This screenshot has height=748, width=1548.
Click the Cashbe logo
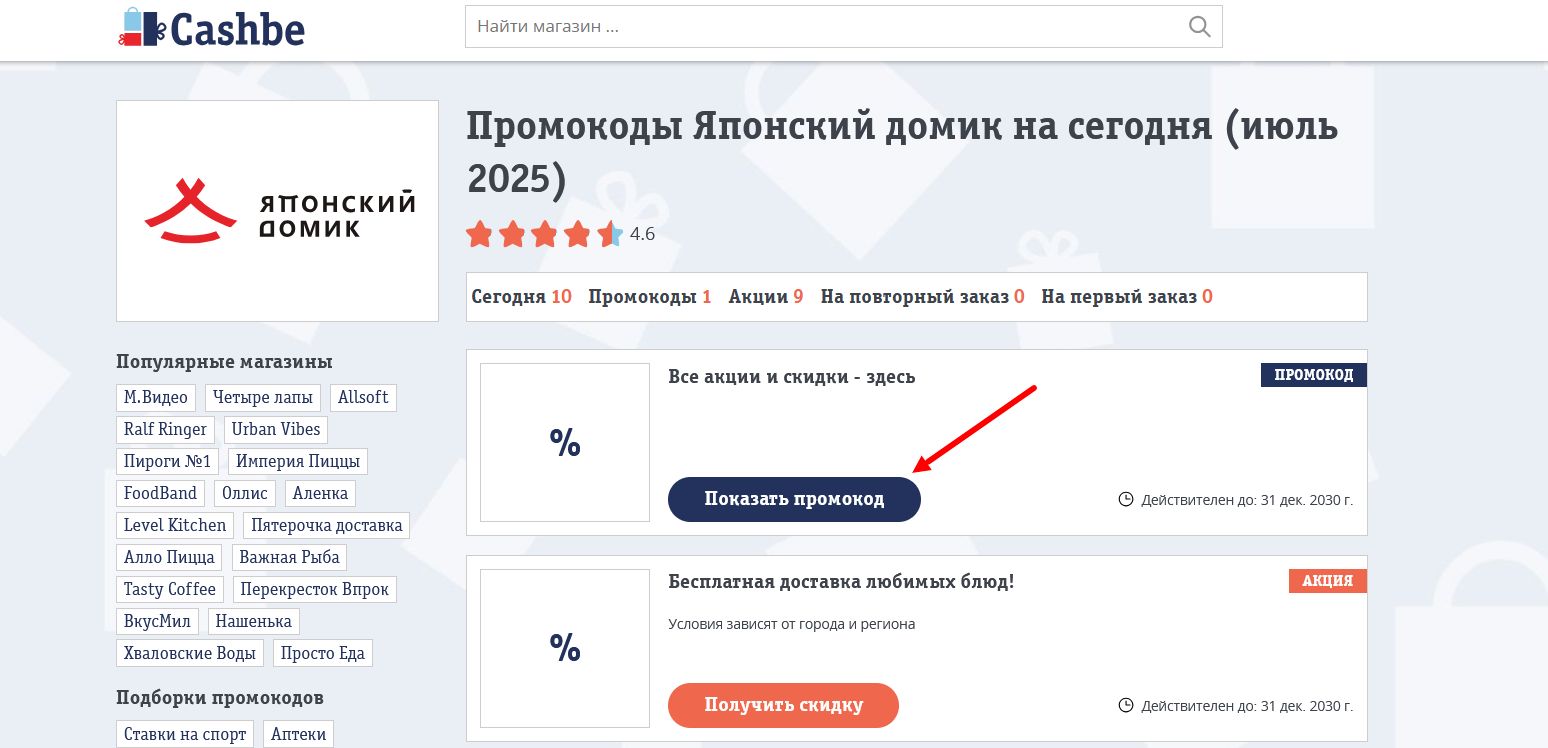[x=211, y=27]
